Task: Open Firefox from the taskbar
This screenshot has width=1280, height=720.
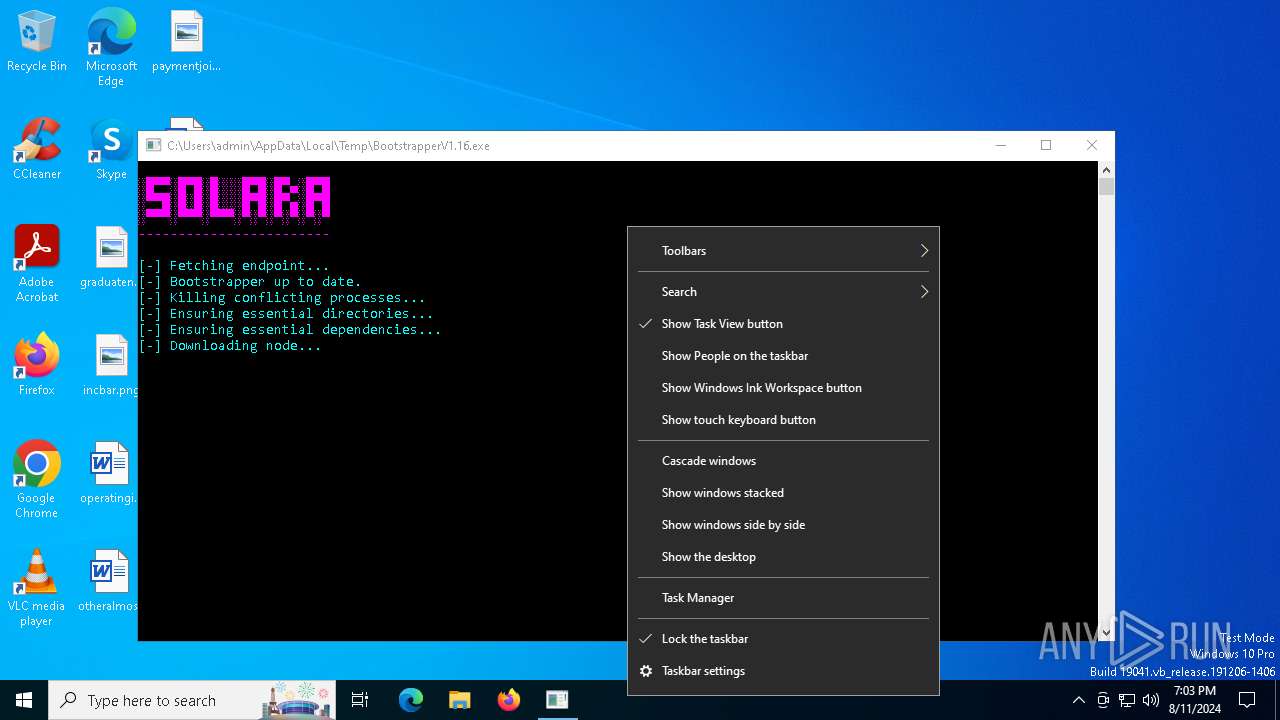Action: 508,700
